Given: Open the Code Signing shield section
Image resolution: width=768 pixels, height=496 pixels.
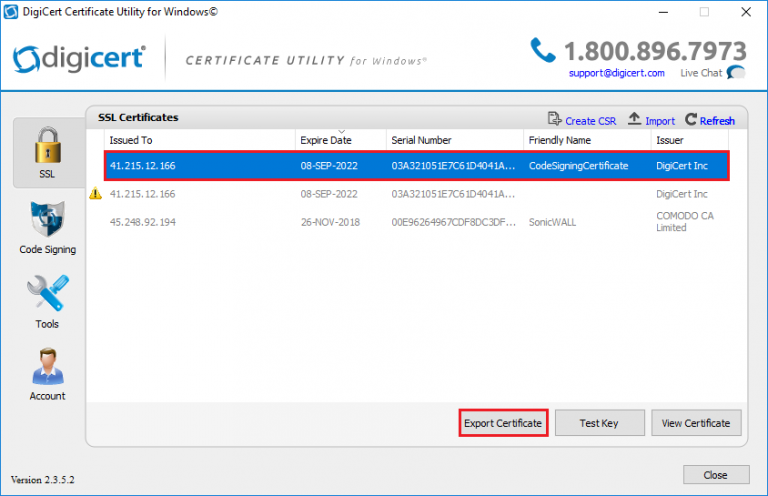Looking at the screenshot, I should pyautogui.click(x=48, y=228).
